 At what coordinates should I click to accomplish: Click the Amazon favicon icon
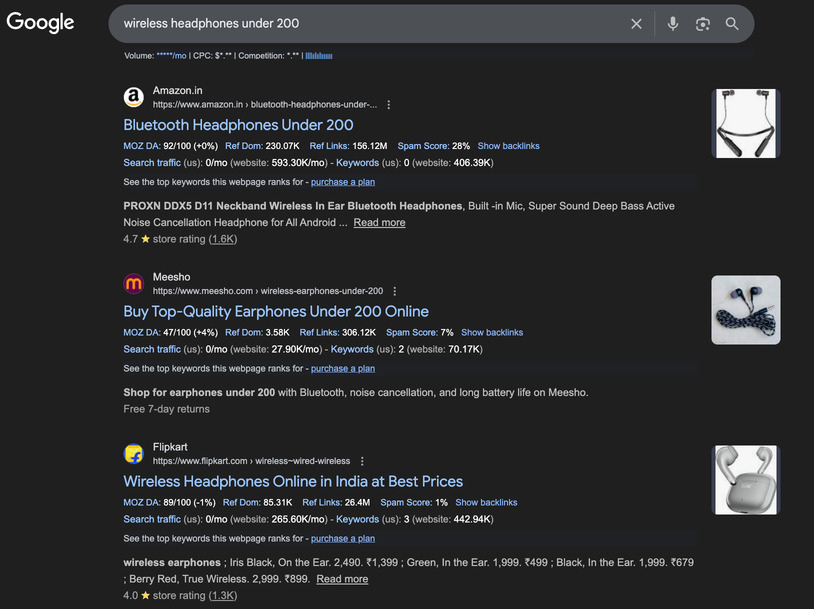click(133, 97)
